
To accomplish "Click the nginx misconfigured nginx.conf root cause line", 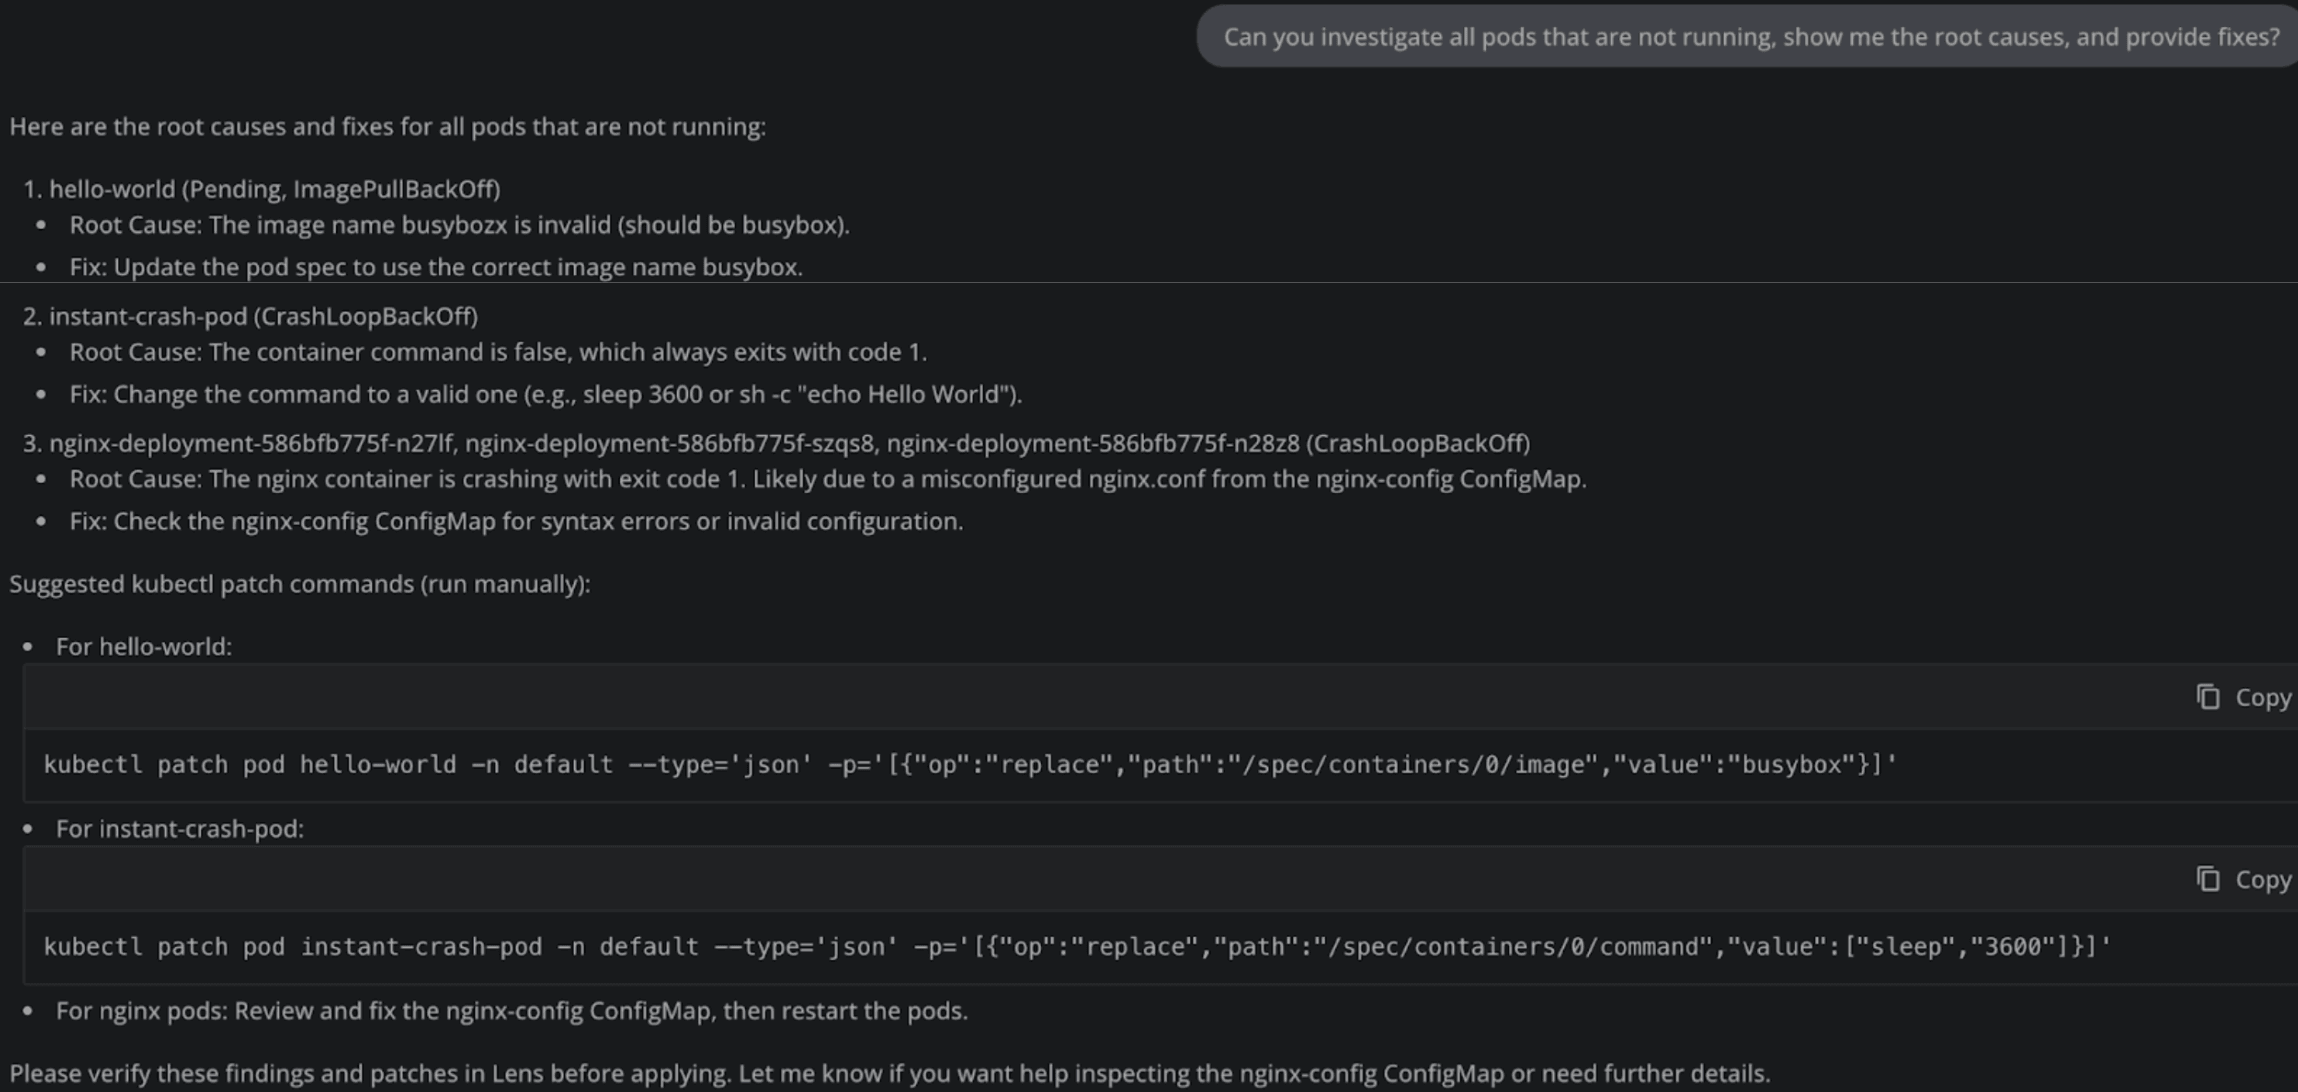I will 827,479.
